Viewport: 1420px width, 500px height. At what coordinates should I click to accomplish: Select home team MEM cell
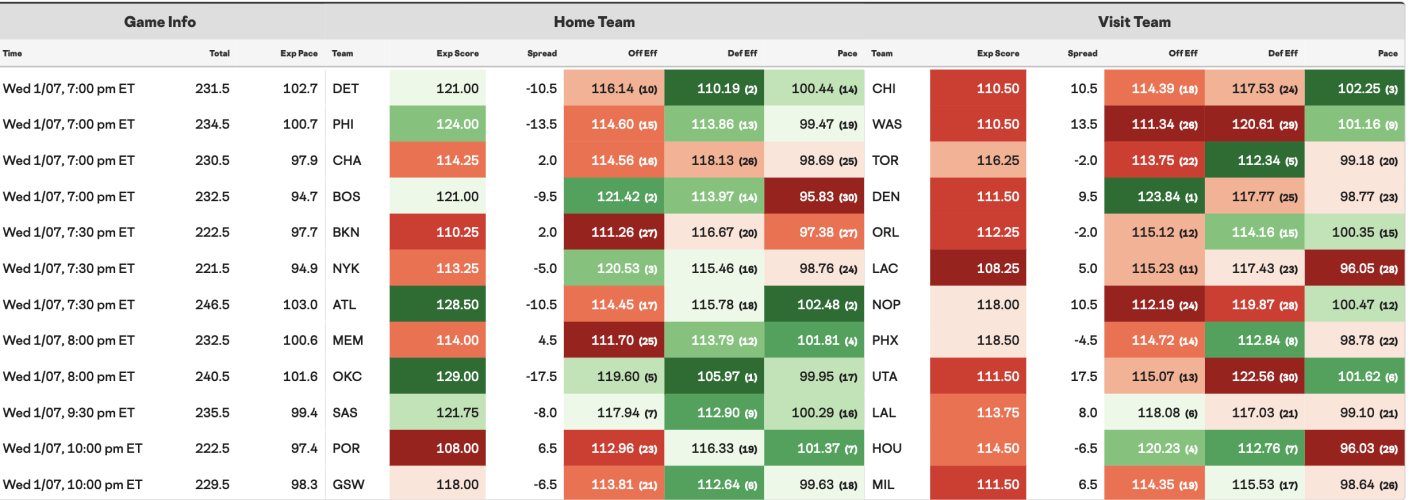pos(346,340)
